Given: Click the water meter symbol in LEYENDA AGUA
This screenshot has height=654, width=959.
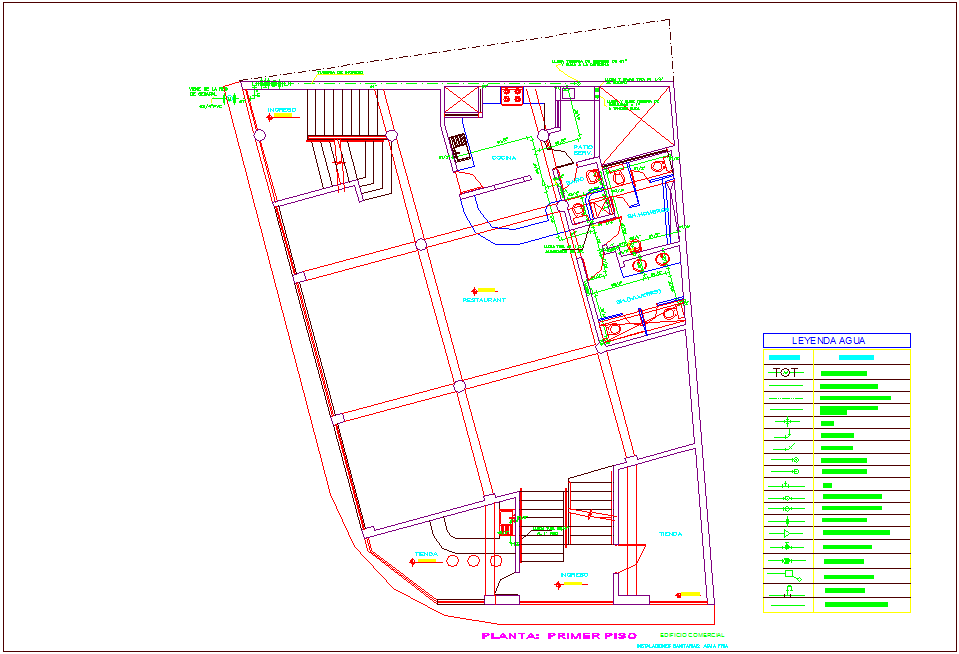Looking at the screenshot, I should [x=787, y=372].
